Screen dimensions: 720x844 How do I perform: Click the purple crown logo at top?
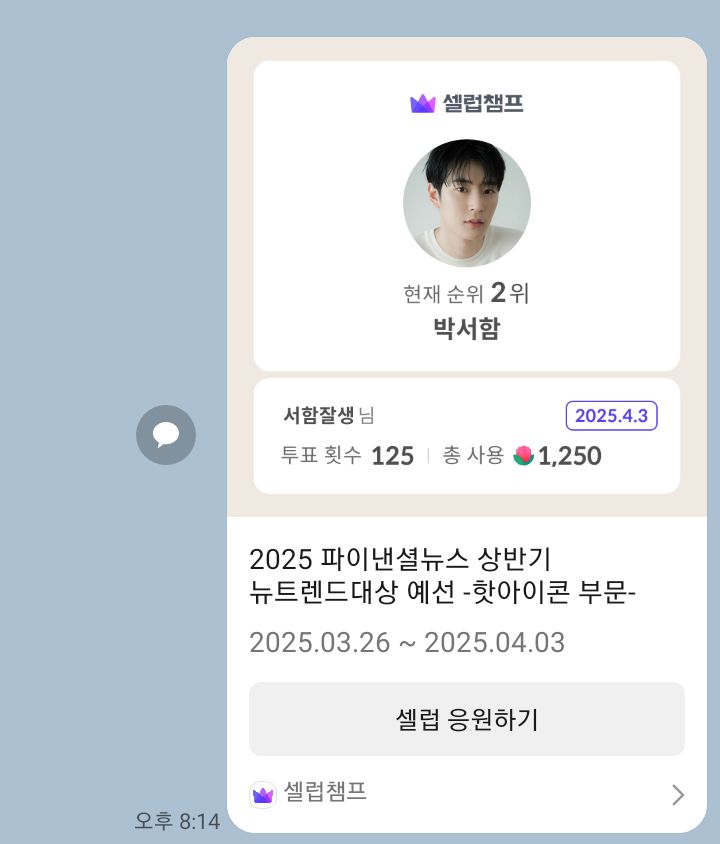[x=423, y=103]
